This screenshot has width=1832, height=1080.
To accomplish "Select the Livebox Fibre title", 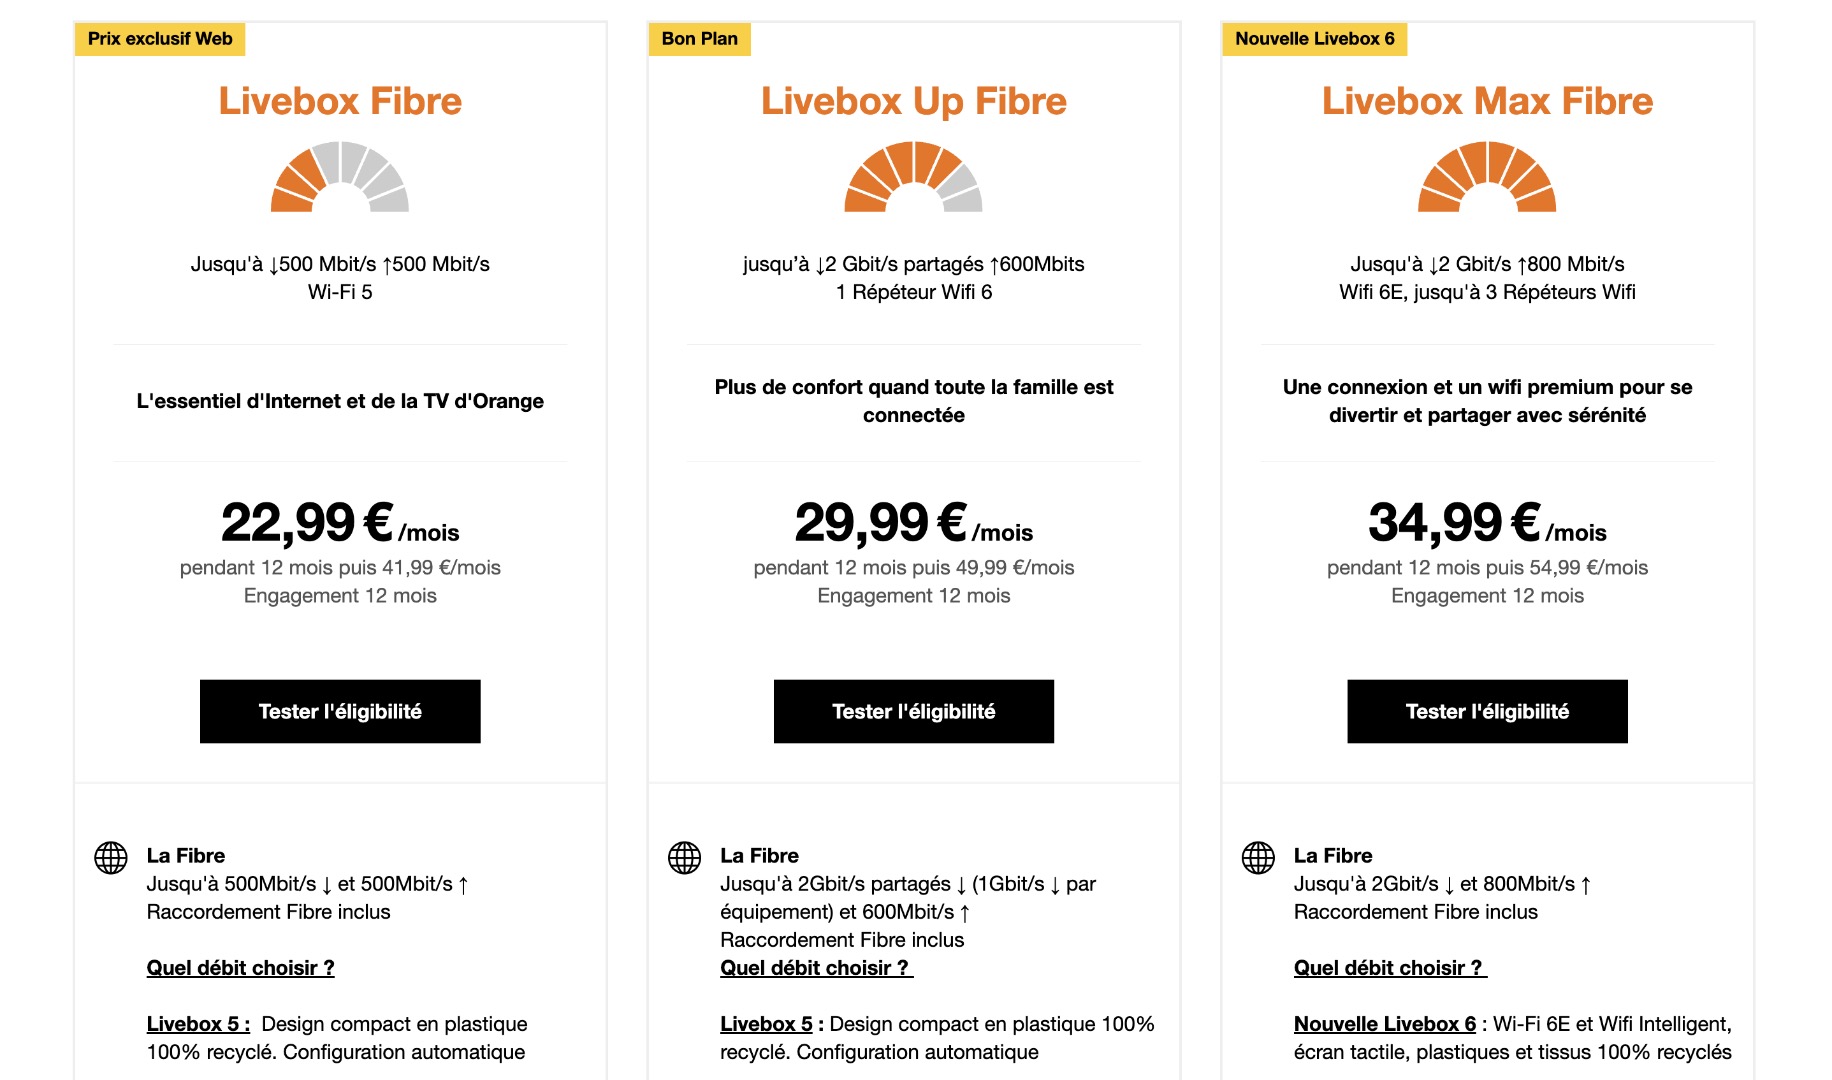I will [340, 101].
